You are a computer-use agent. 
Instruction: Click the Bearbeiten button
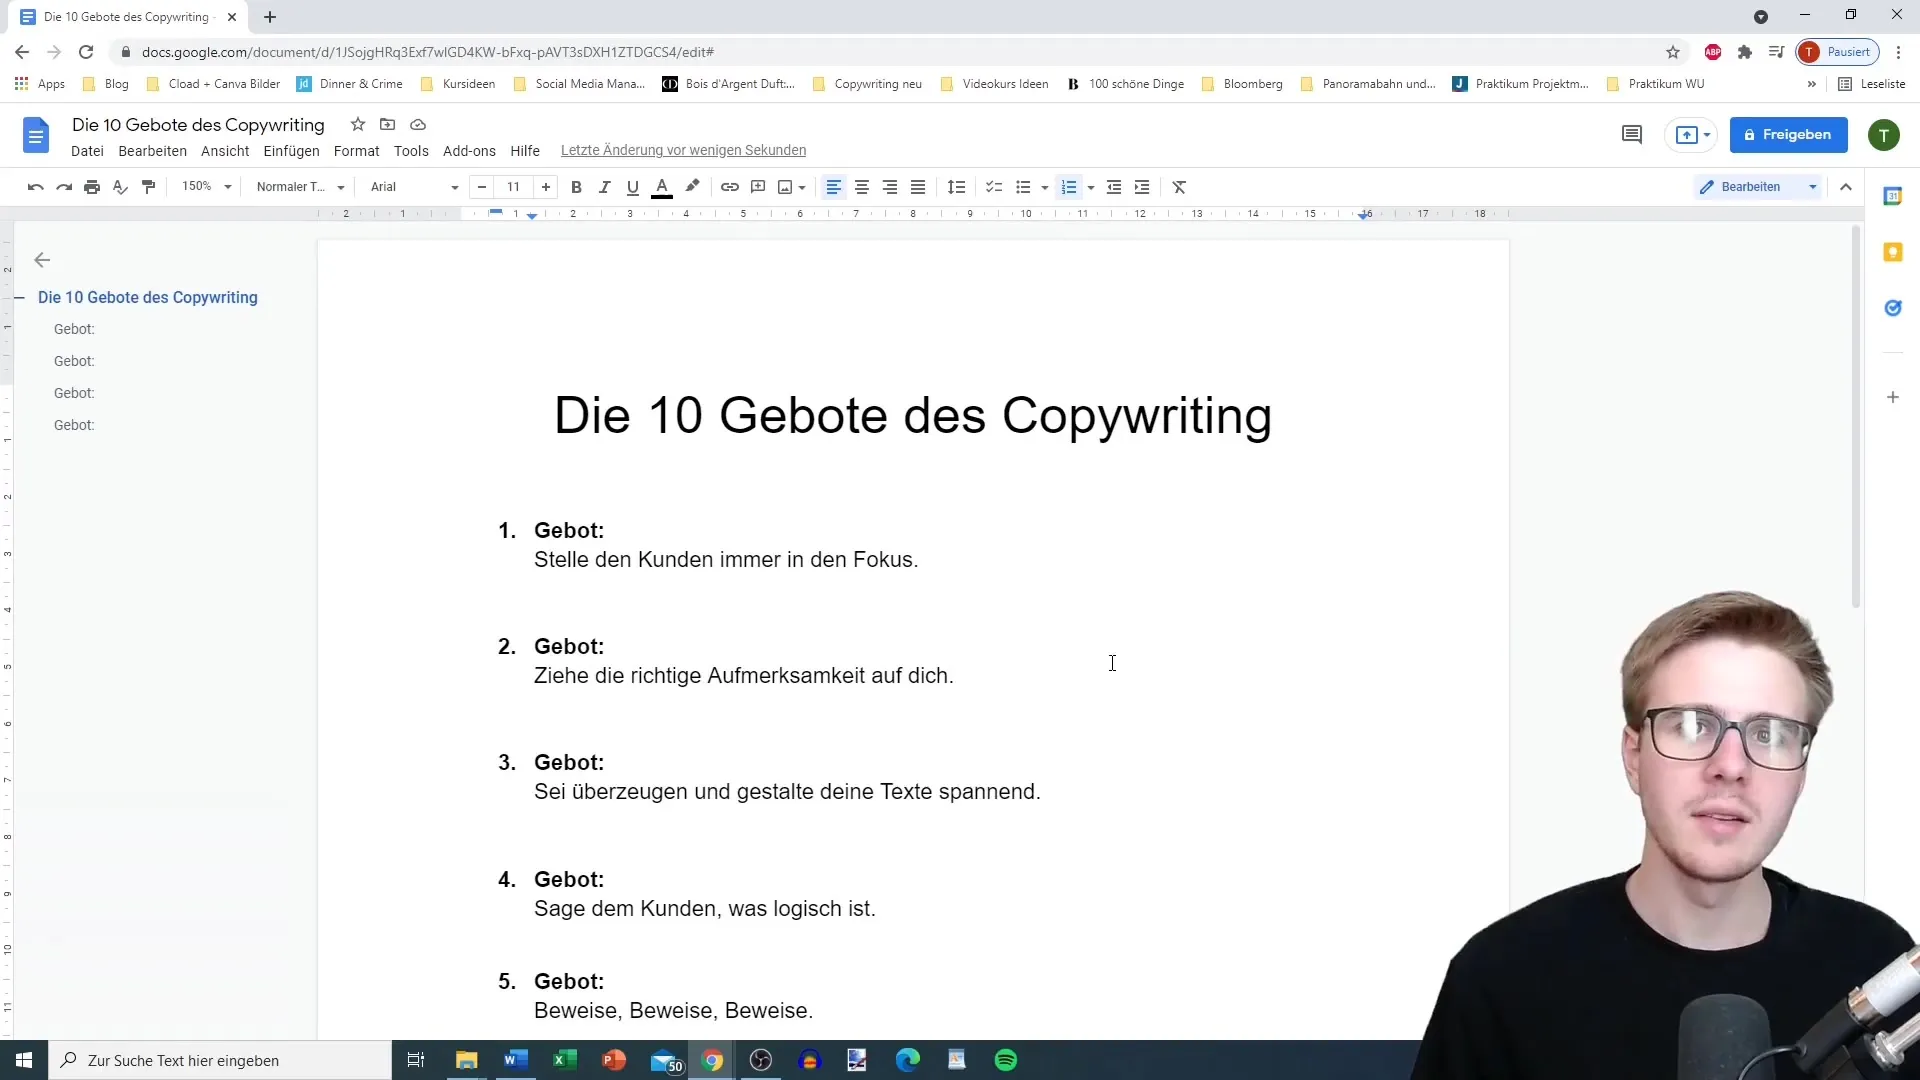[1751, 186]
